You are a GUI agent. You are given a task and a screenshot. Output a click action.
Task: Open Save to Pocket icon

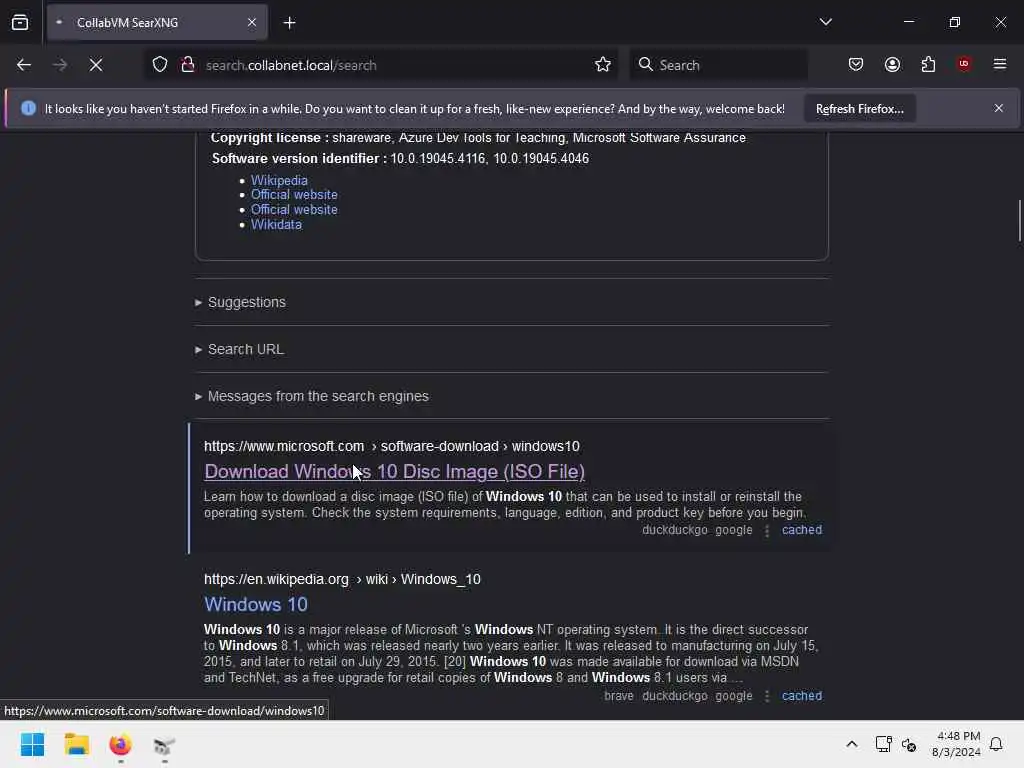[856, 65]
